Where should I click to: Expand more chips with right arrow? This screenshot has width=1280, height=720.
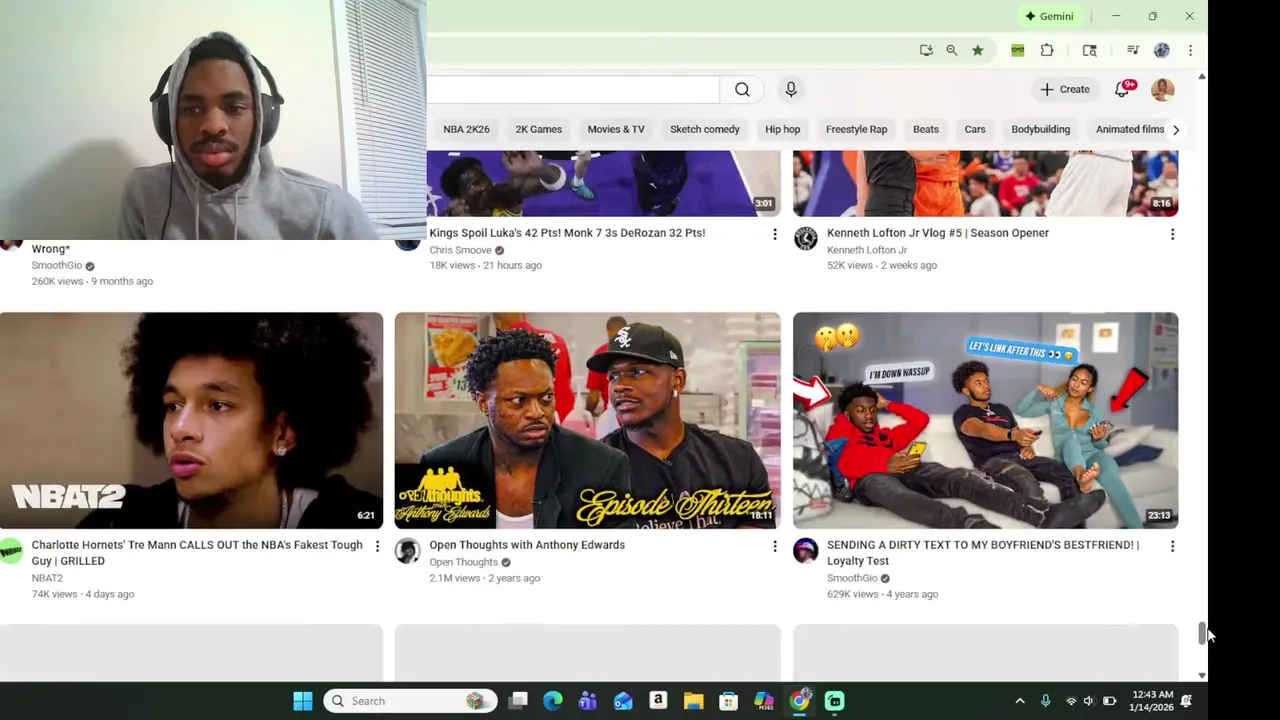pos(1176,129)
